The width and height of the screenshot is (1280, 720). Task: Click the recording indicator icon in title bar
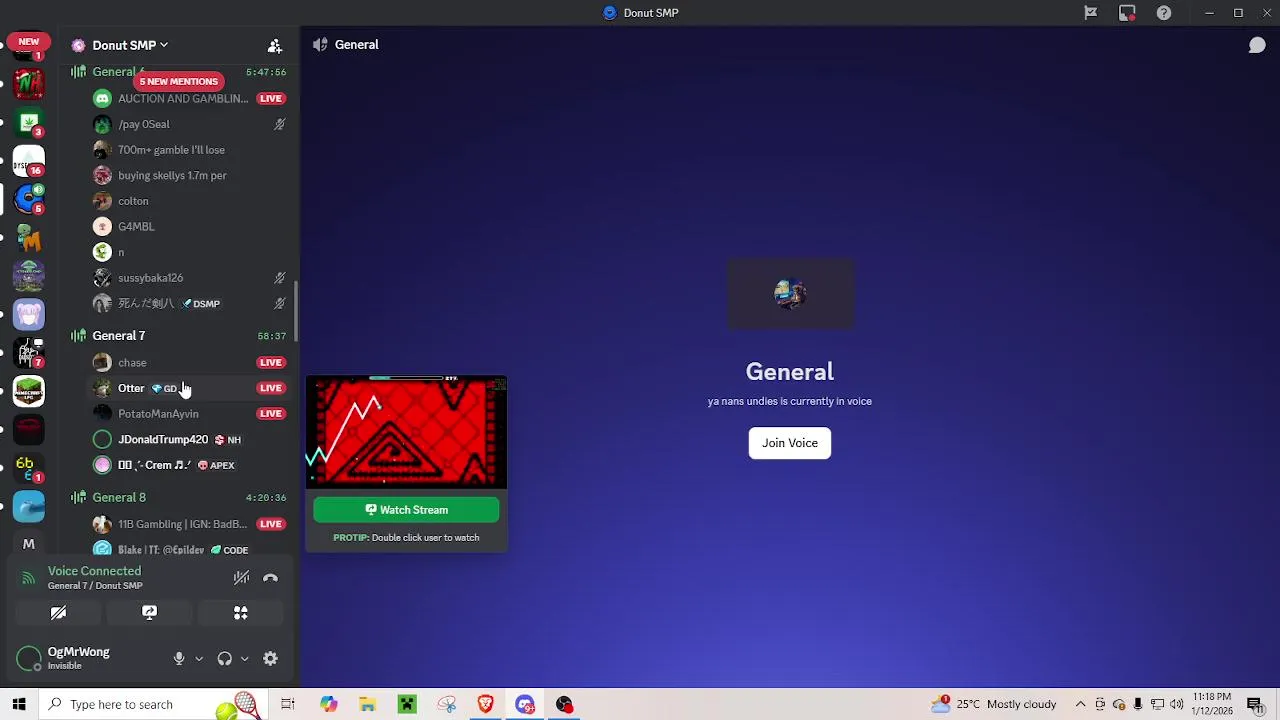point(1127,13)
